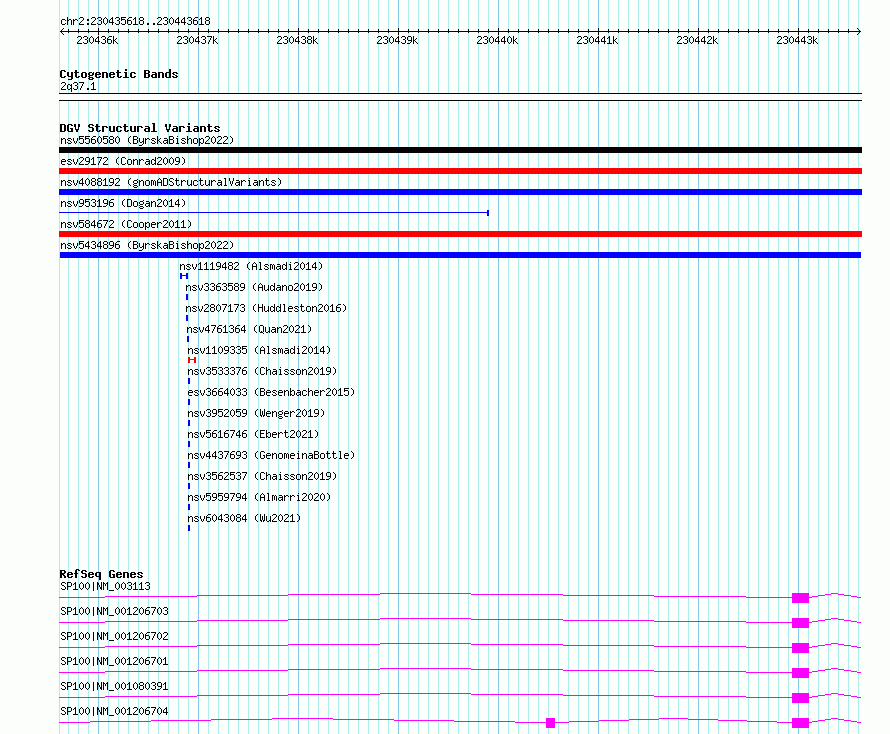Select the RefSeq Genes track heading

[x=101, y=574]
